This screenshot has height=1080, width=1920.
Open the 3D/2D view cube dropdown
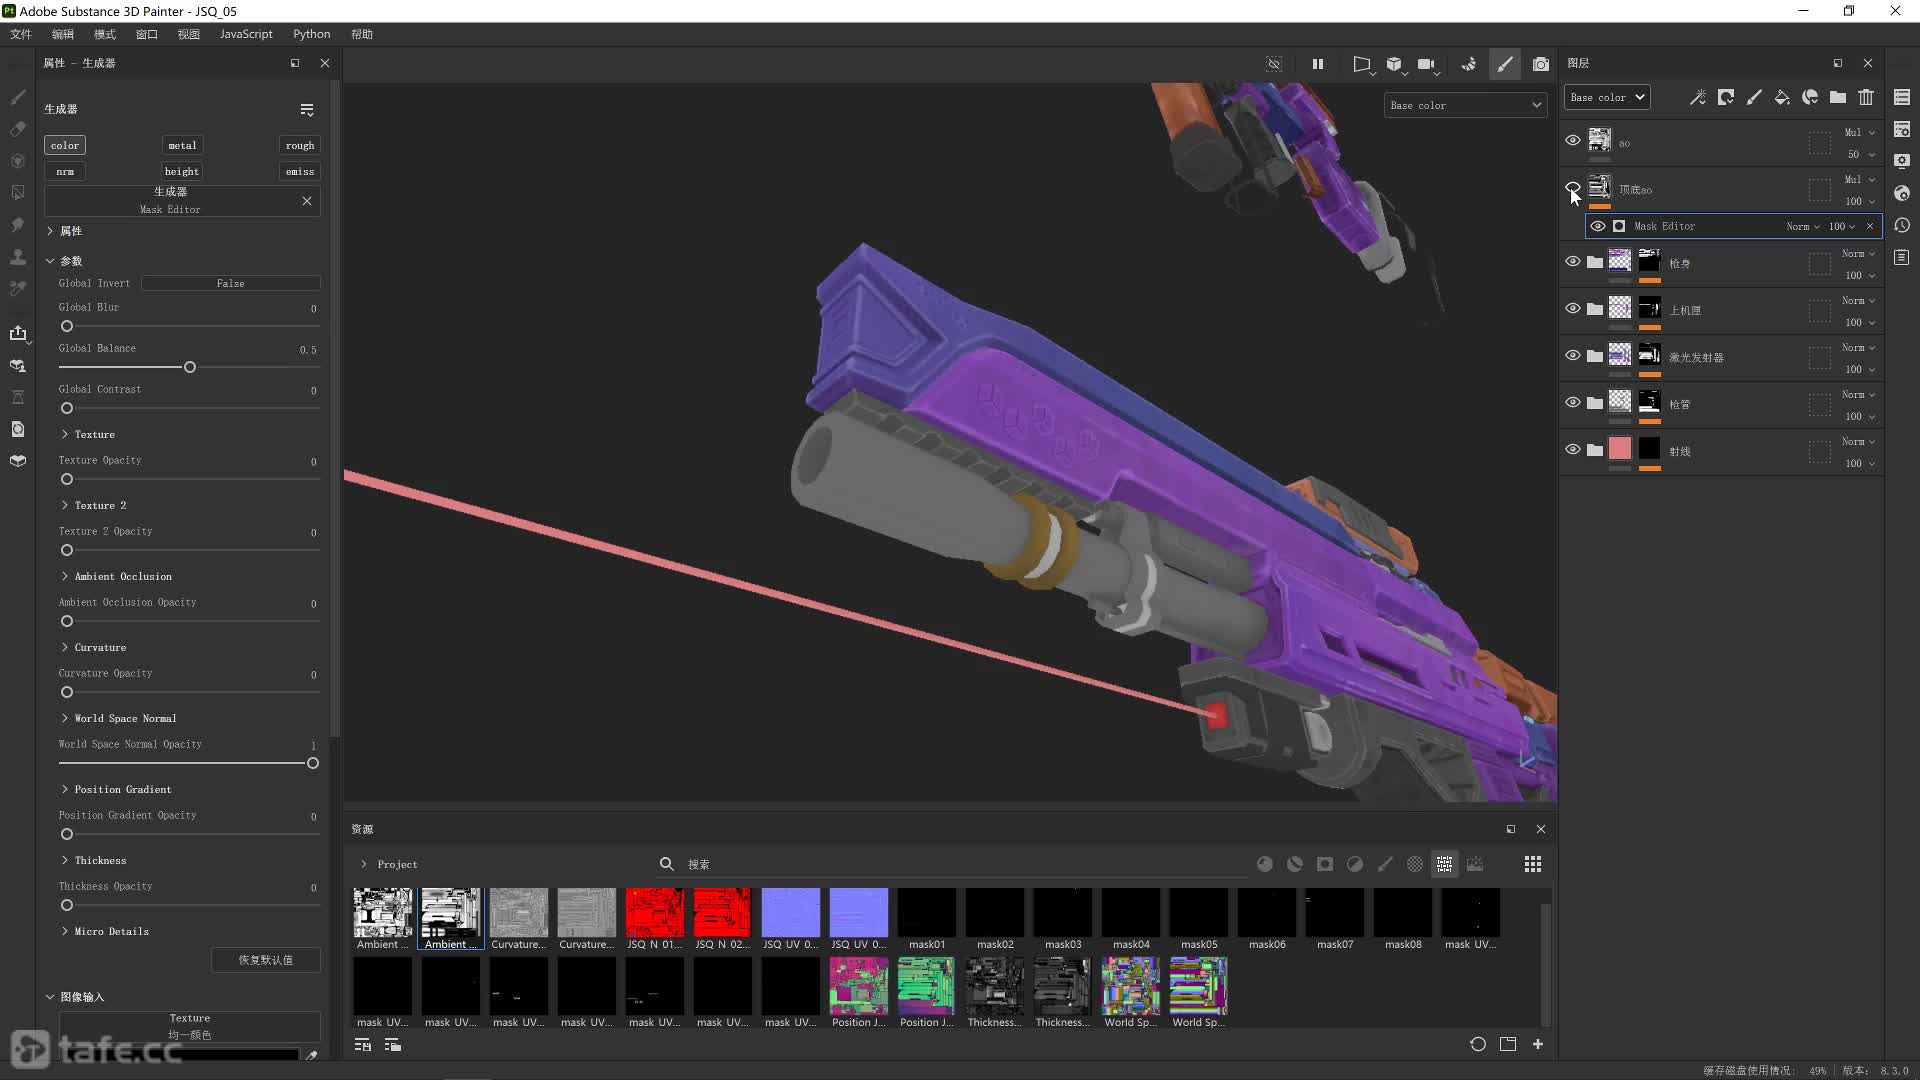coord(1394,64)
